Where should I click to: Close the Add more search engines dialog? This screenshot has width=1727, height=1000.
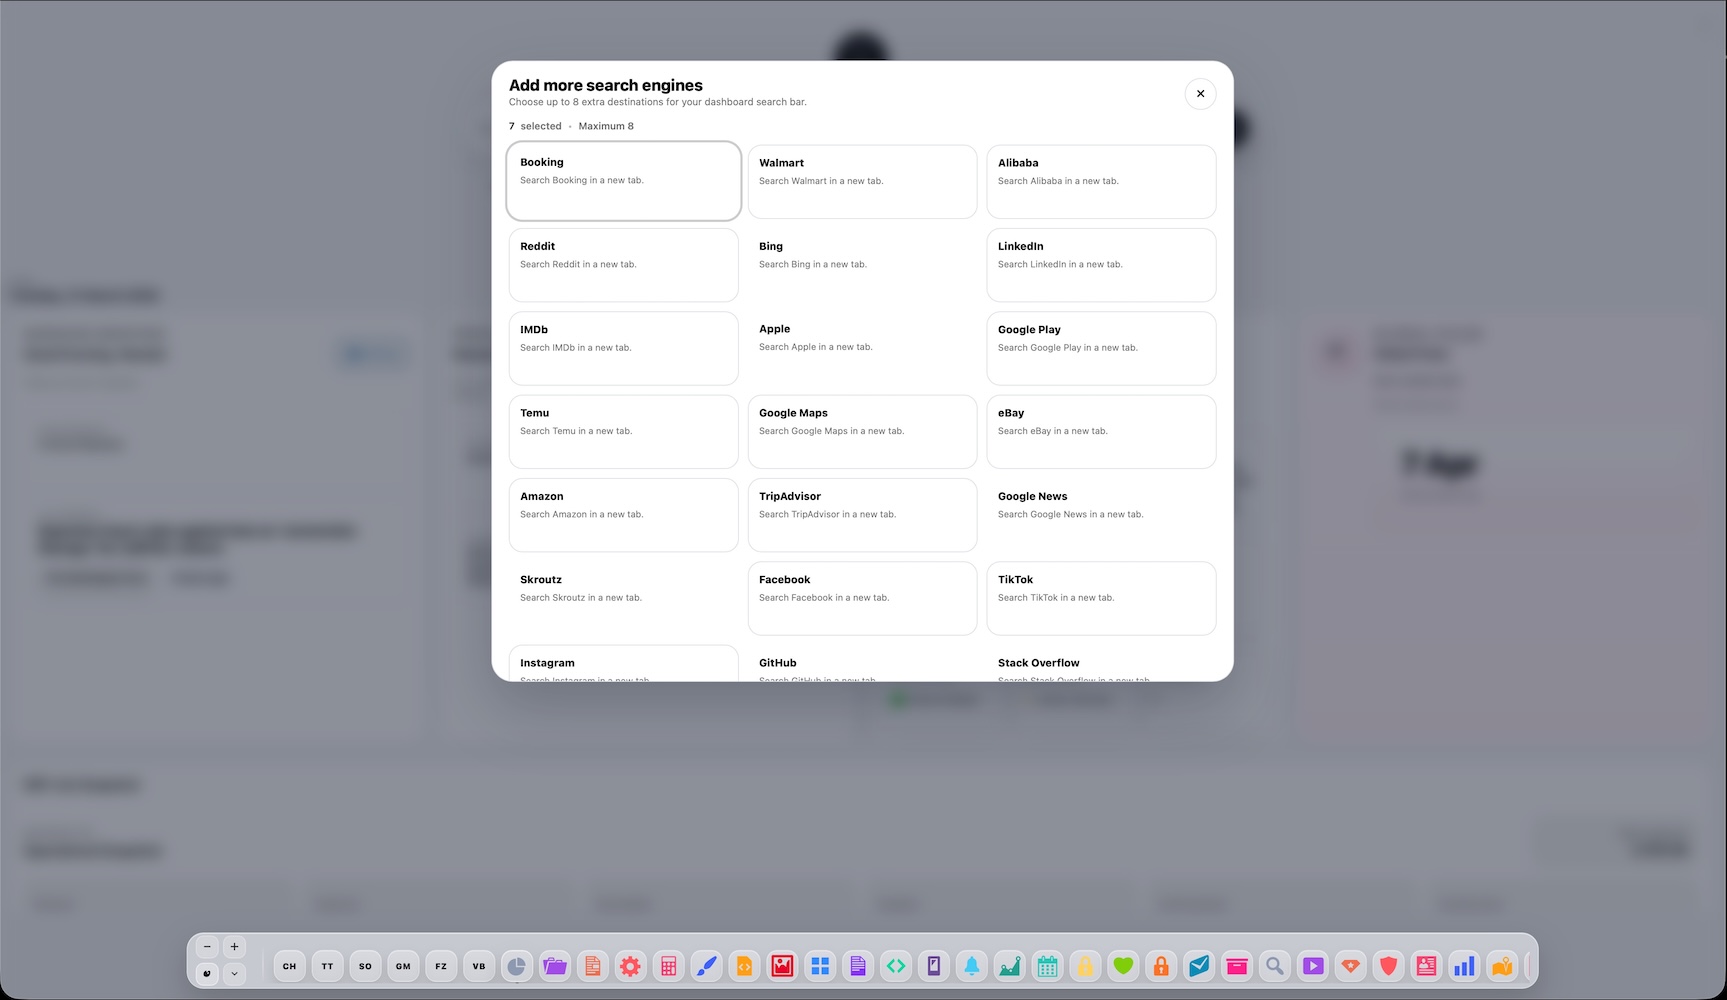coord(1200,94)
